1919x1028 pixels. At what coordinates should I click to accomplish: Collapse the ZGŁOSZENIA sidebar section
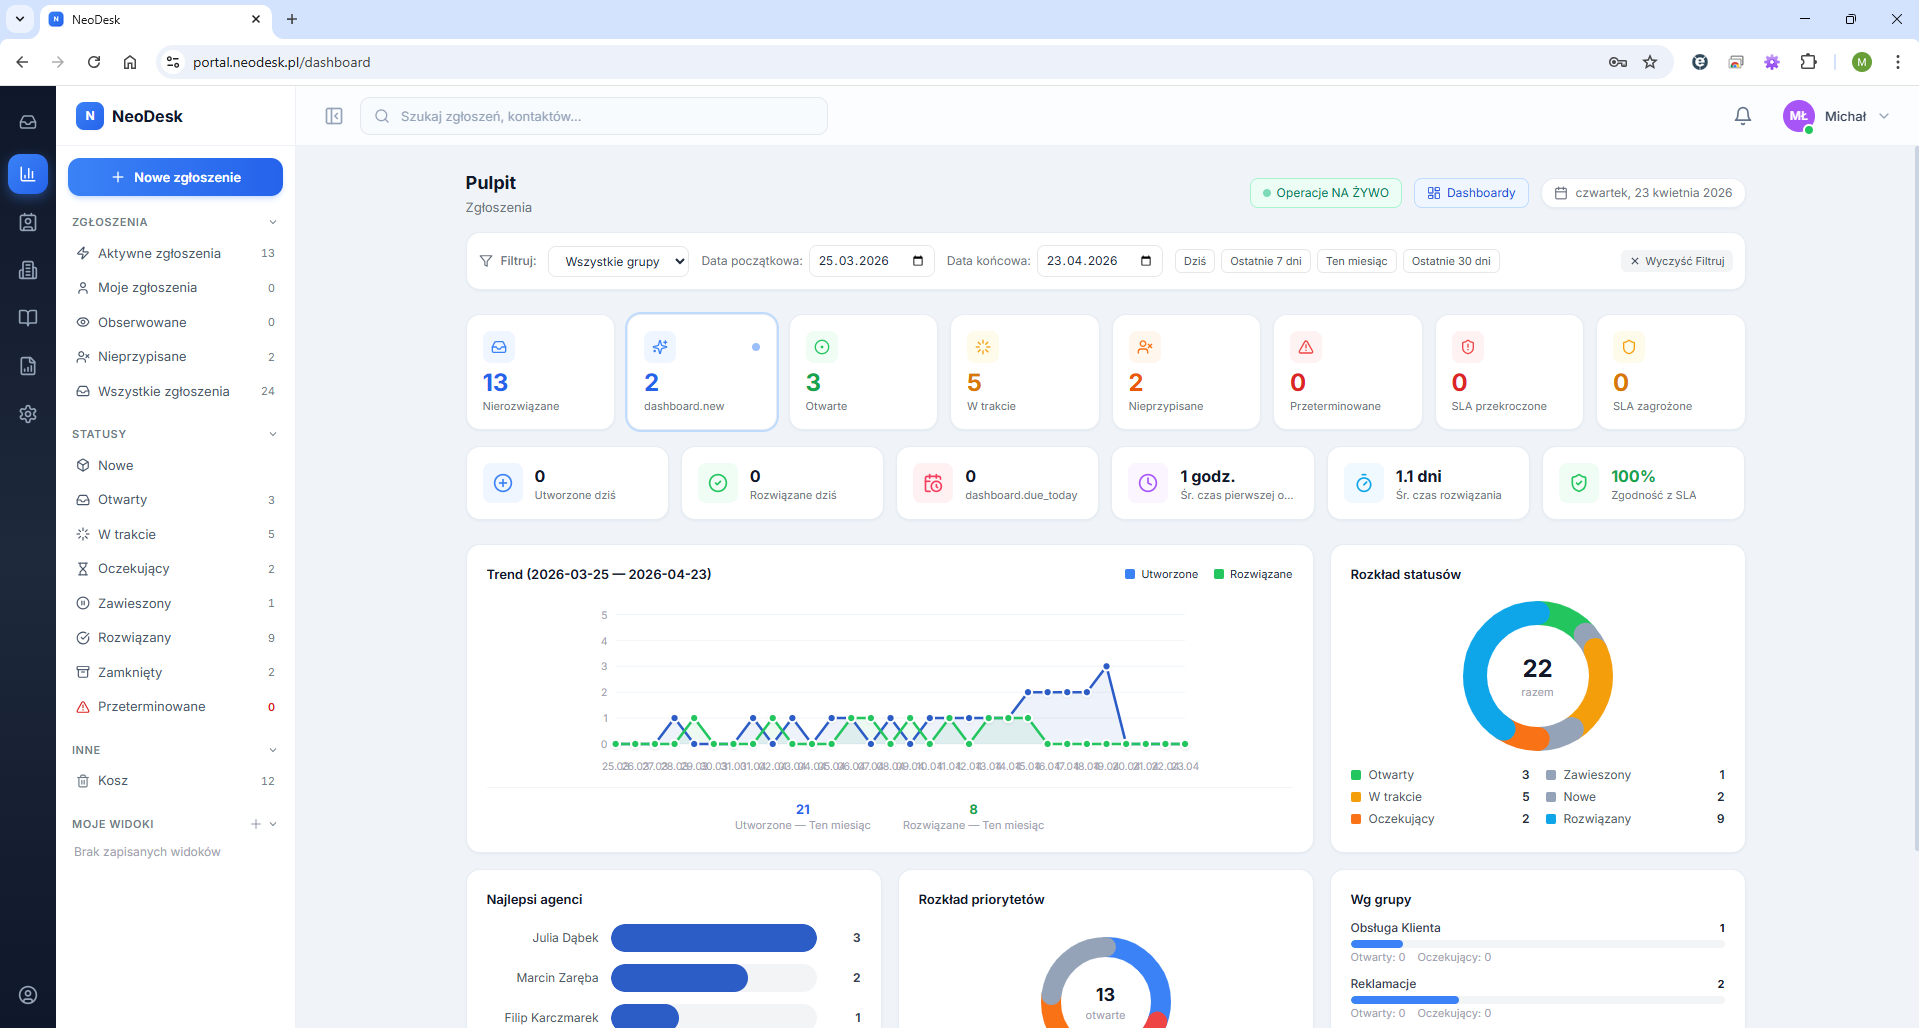273,222
